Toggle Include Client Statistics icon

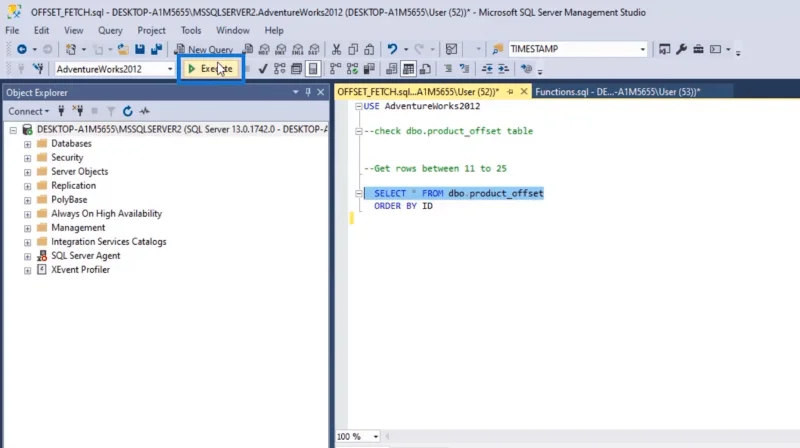(x=369, y=69)
